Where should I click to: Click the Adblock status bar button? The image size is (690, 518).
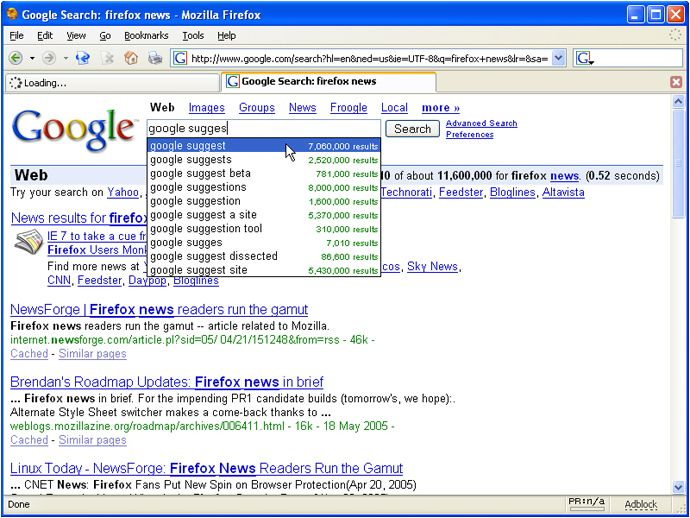[x=640, y=504]
